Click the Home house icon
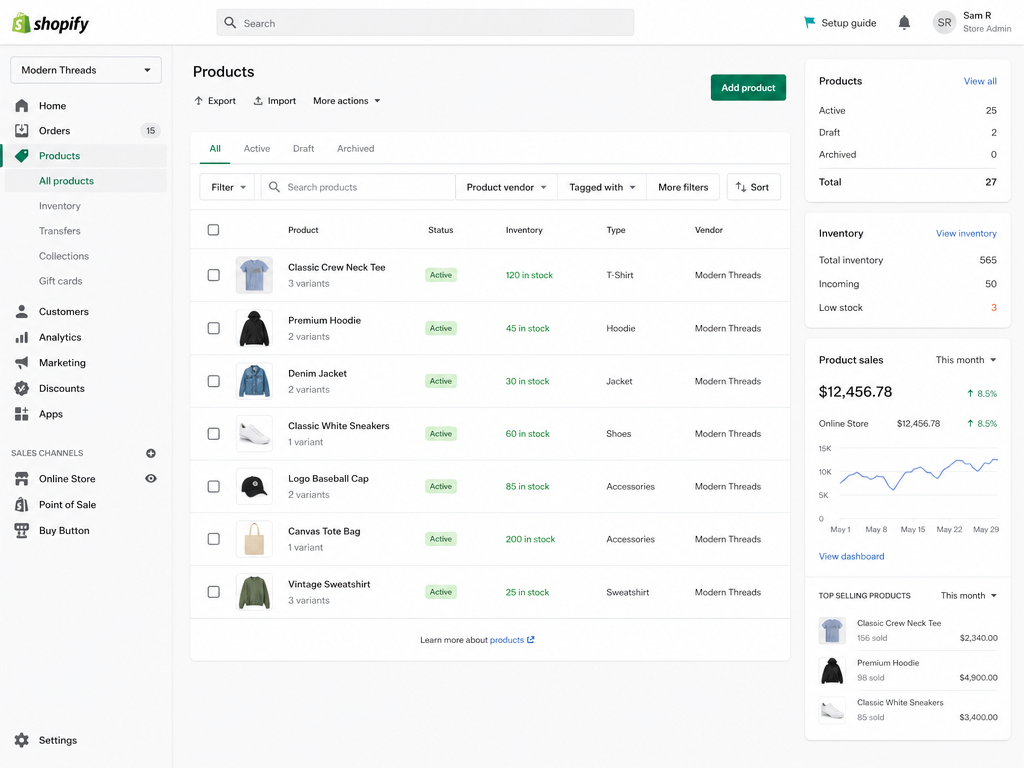Screen dimensions: 1024x768 (x=22, y=105)
